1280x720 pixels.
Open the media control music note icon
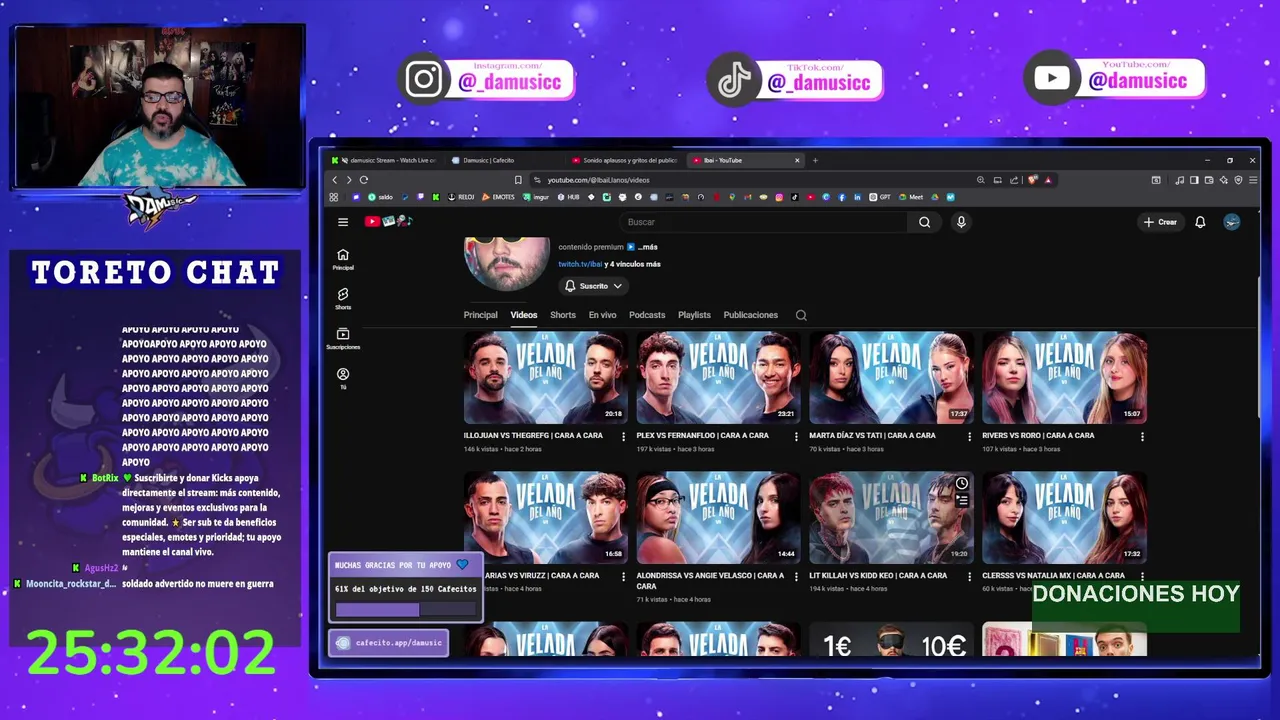(x=1180, y=180)
